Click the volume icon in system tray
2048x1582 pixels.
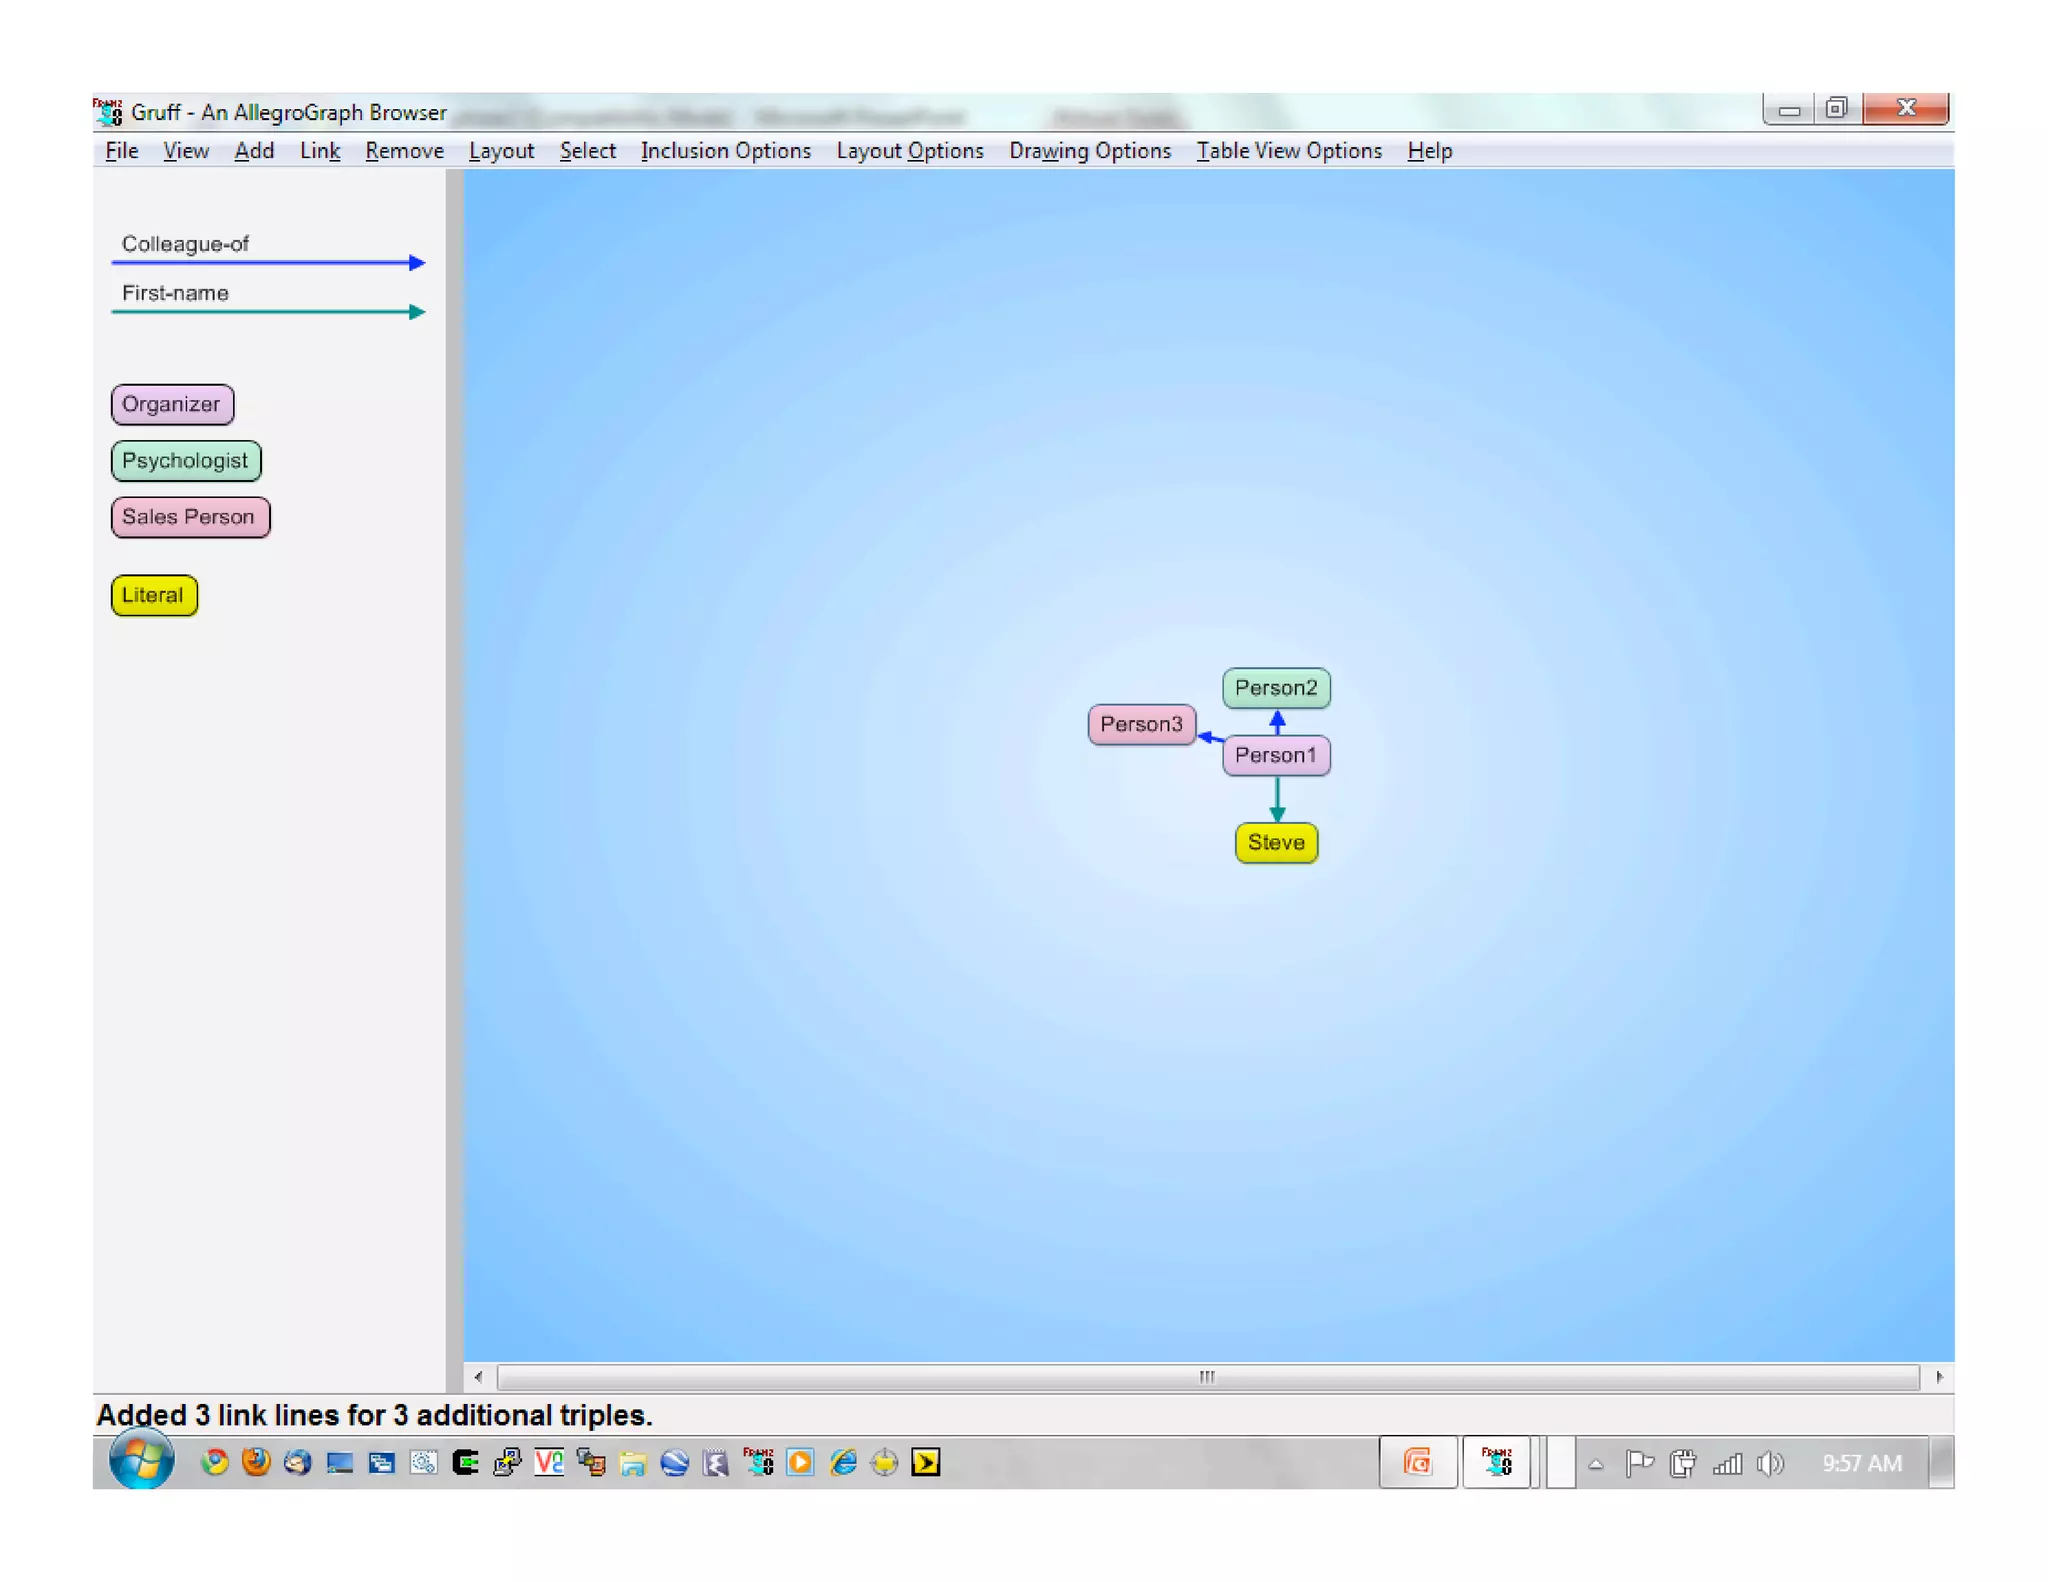pos(1769,1464)
